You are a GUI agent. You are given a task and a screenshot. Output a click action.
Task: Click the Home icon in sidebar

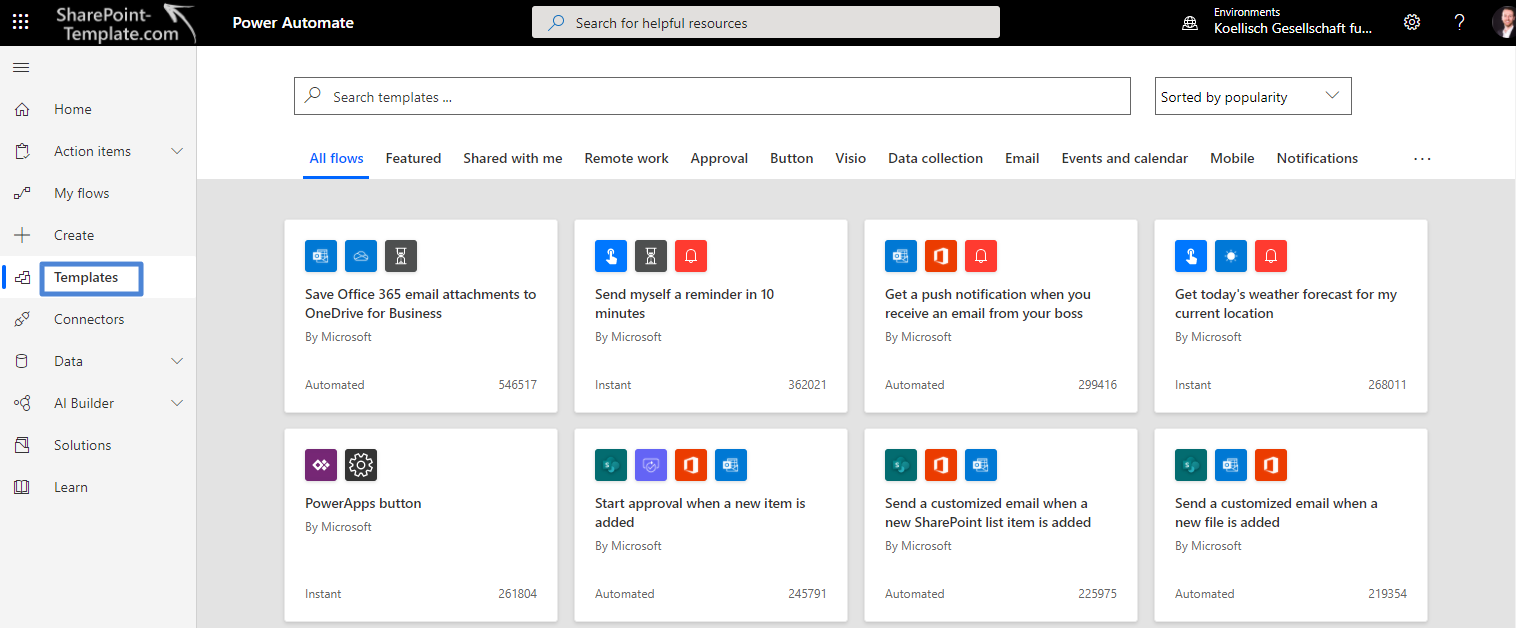[22, 110]
